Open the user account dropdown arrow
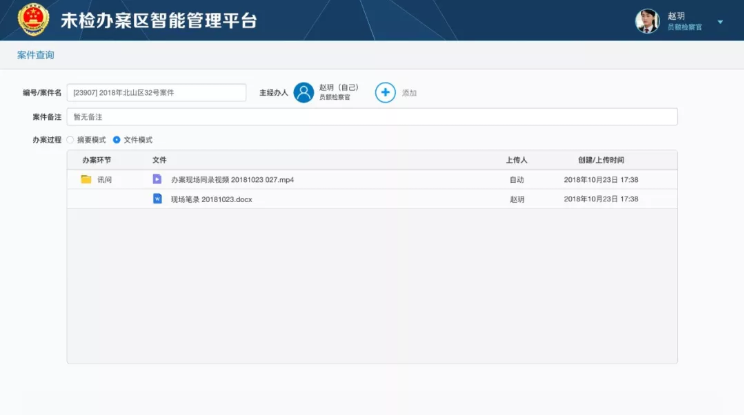The width and height of the screenshot is (744, 415). (x=720, y=21)
